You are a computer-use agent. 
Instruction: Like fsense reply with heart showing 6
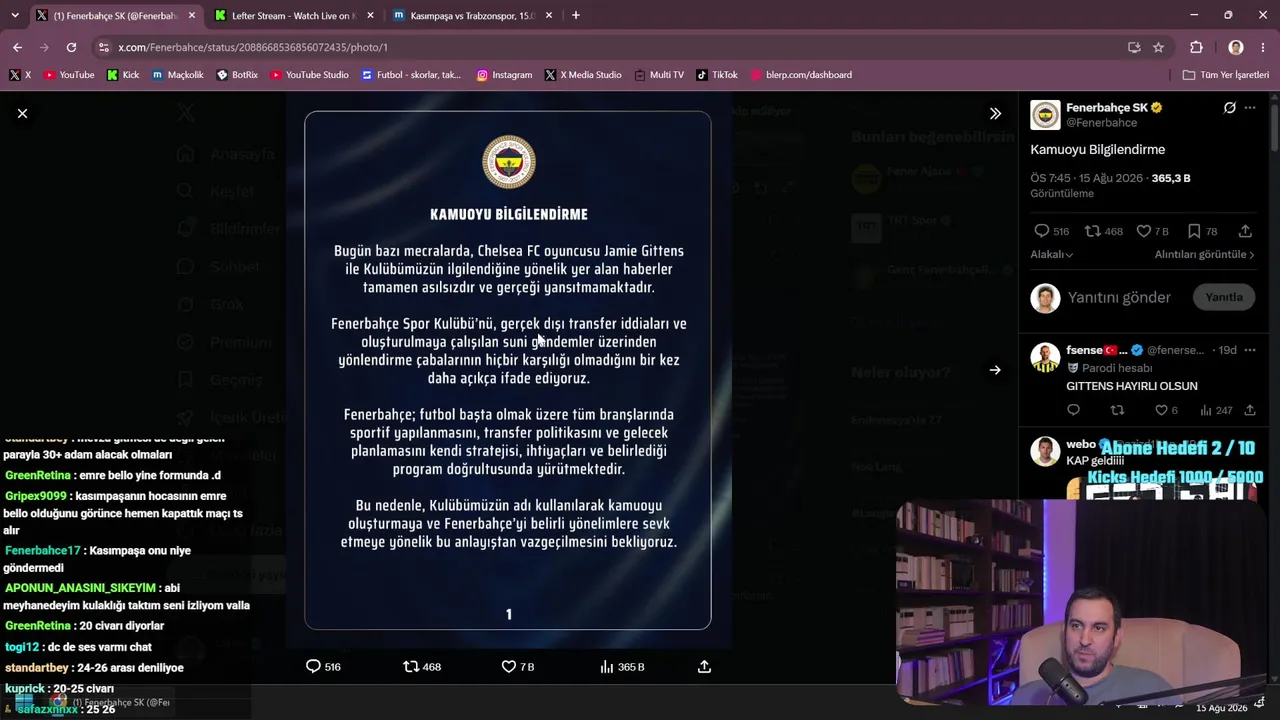coord(1161,410)
